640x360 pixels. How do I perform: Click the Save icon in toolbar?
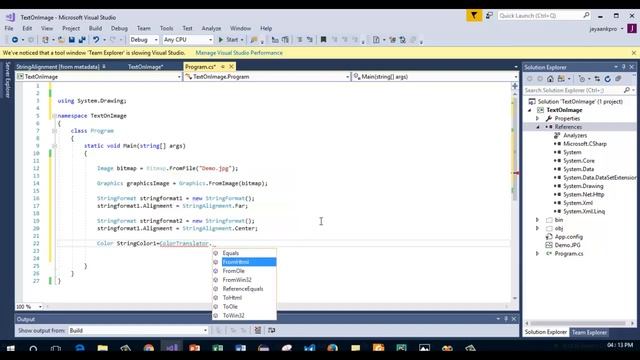[x=72, y=40]
